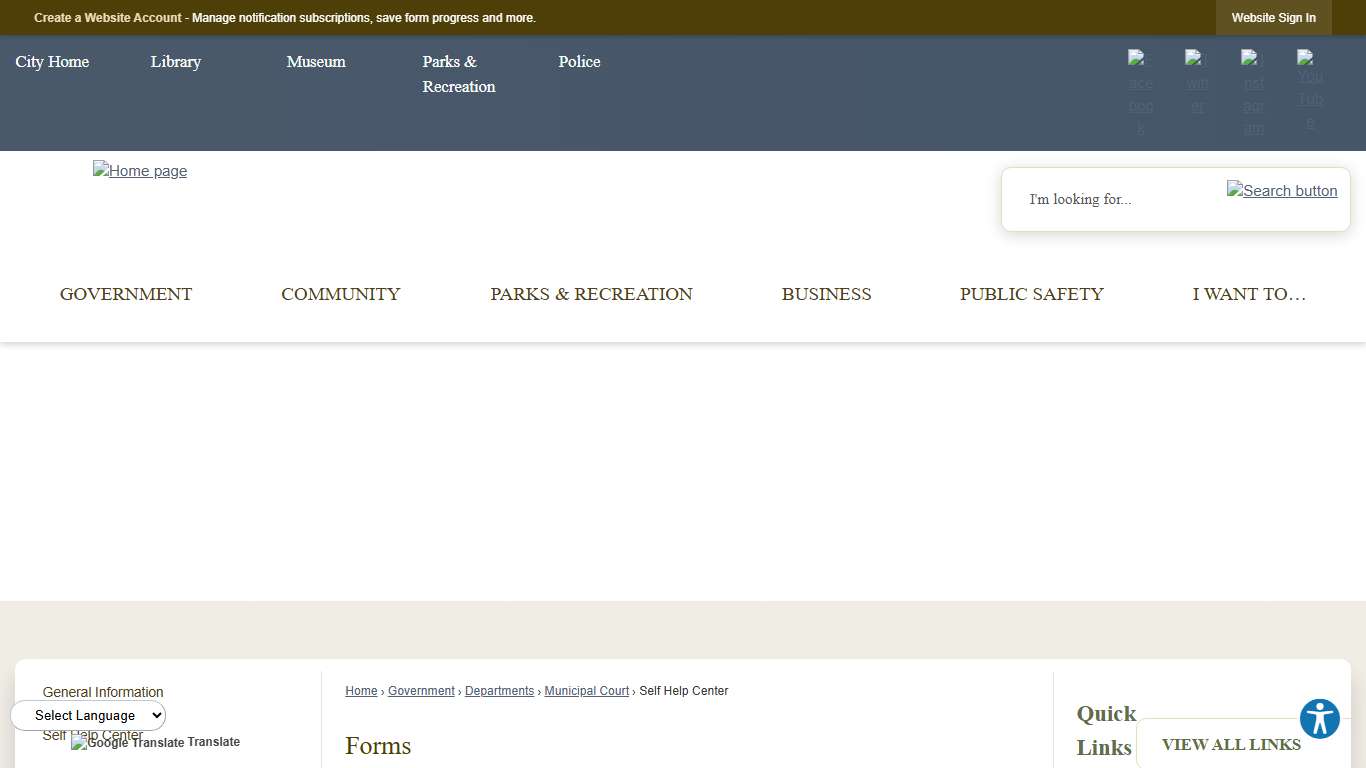This screenshot has width=1366, height=768.
Task: Open the GOVERNMENT navigation menu
Action: 126,294
